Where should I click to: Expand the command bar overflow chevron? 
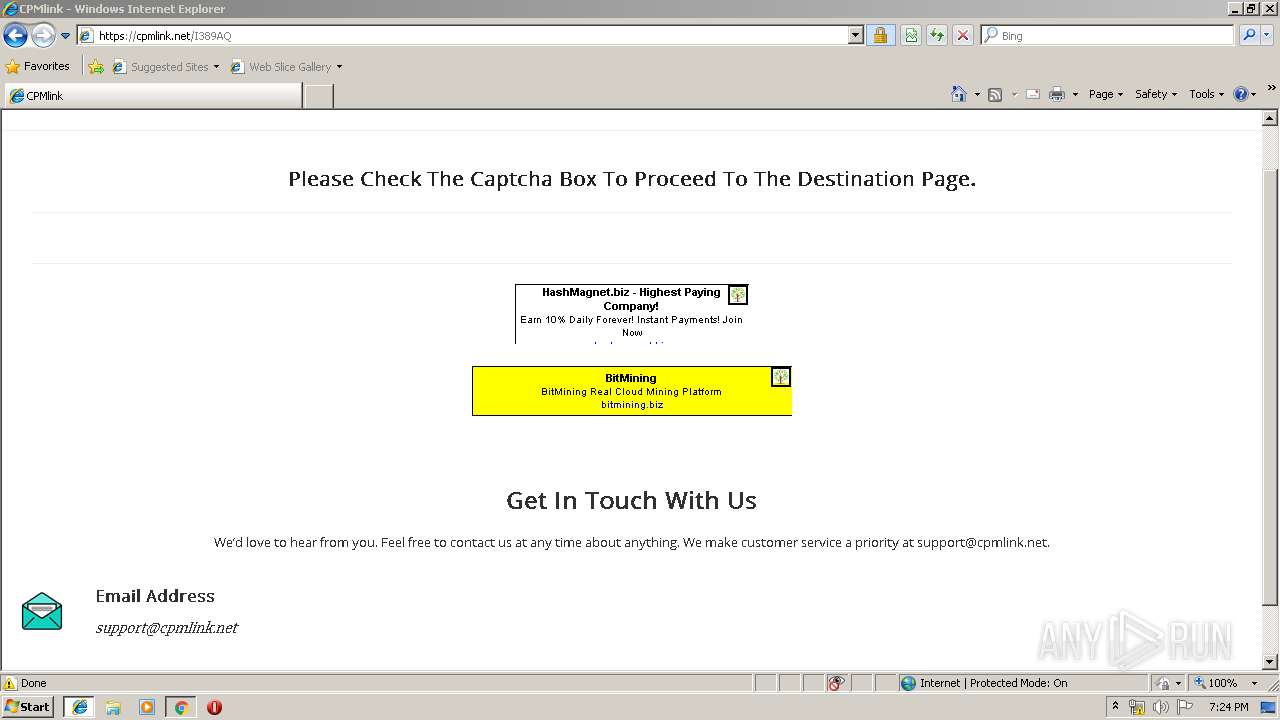1271,89
